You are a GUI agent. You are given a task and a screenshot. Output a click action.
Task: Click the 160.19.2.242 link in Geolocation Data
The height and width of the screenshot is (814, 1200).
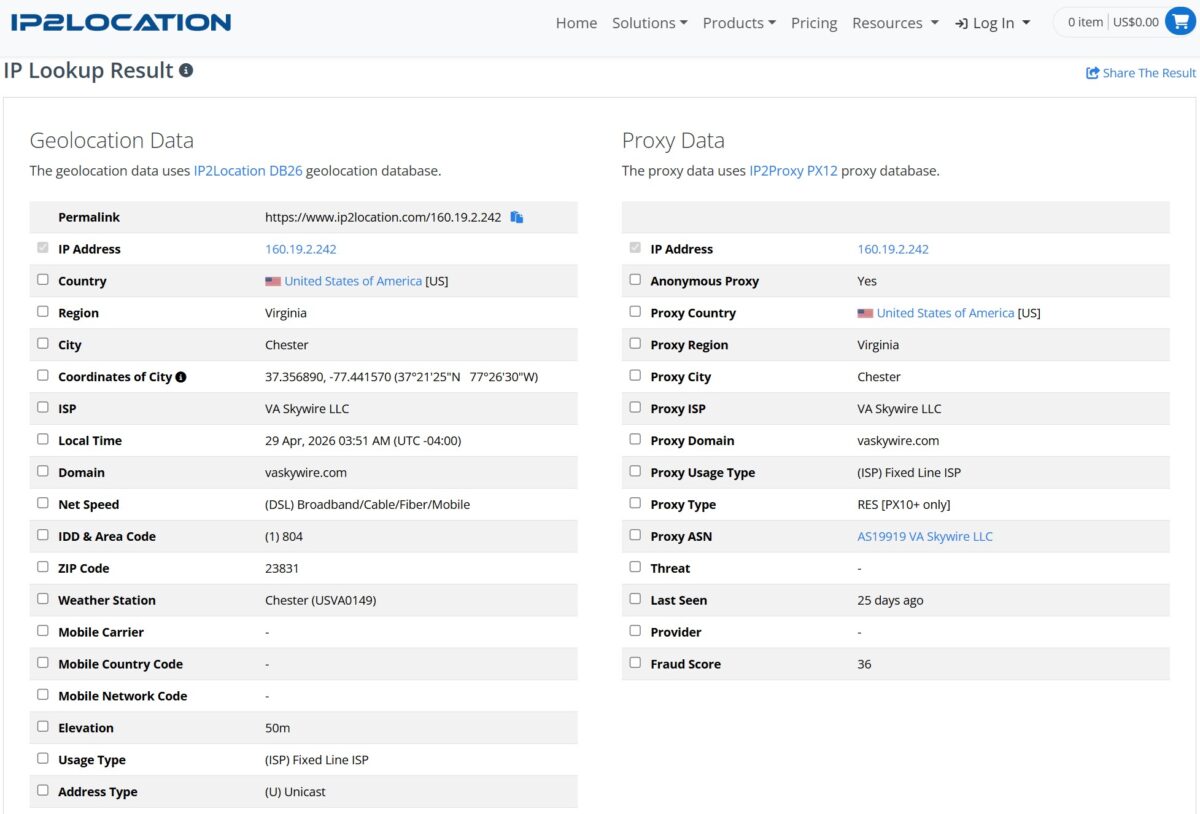301,249
